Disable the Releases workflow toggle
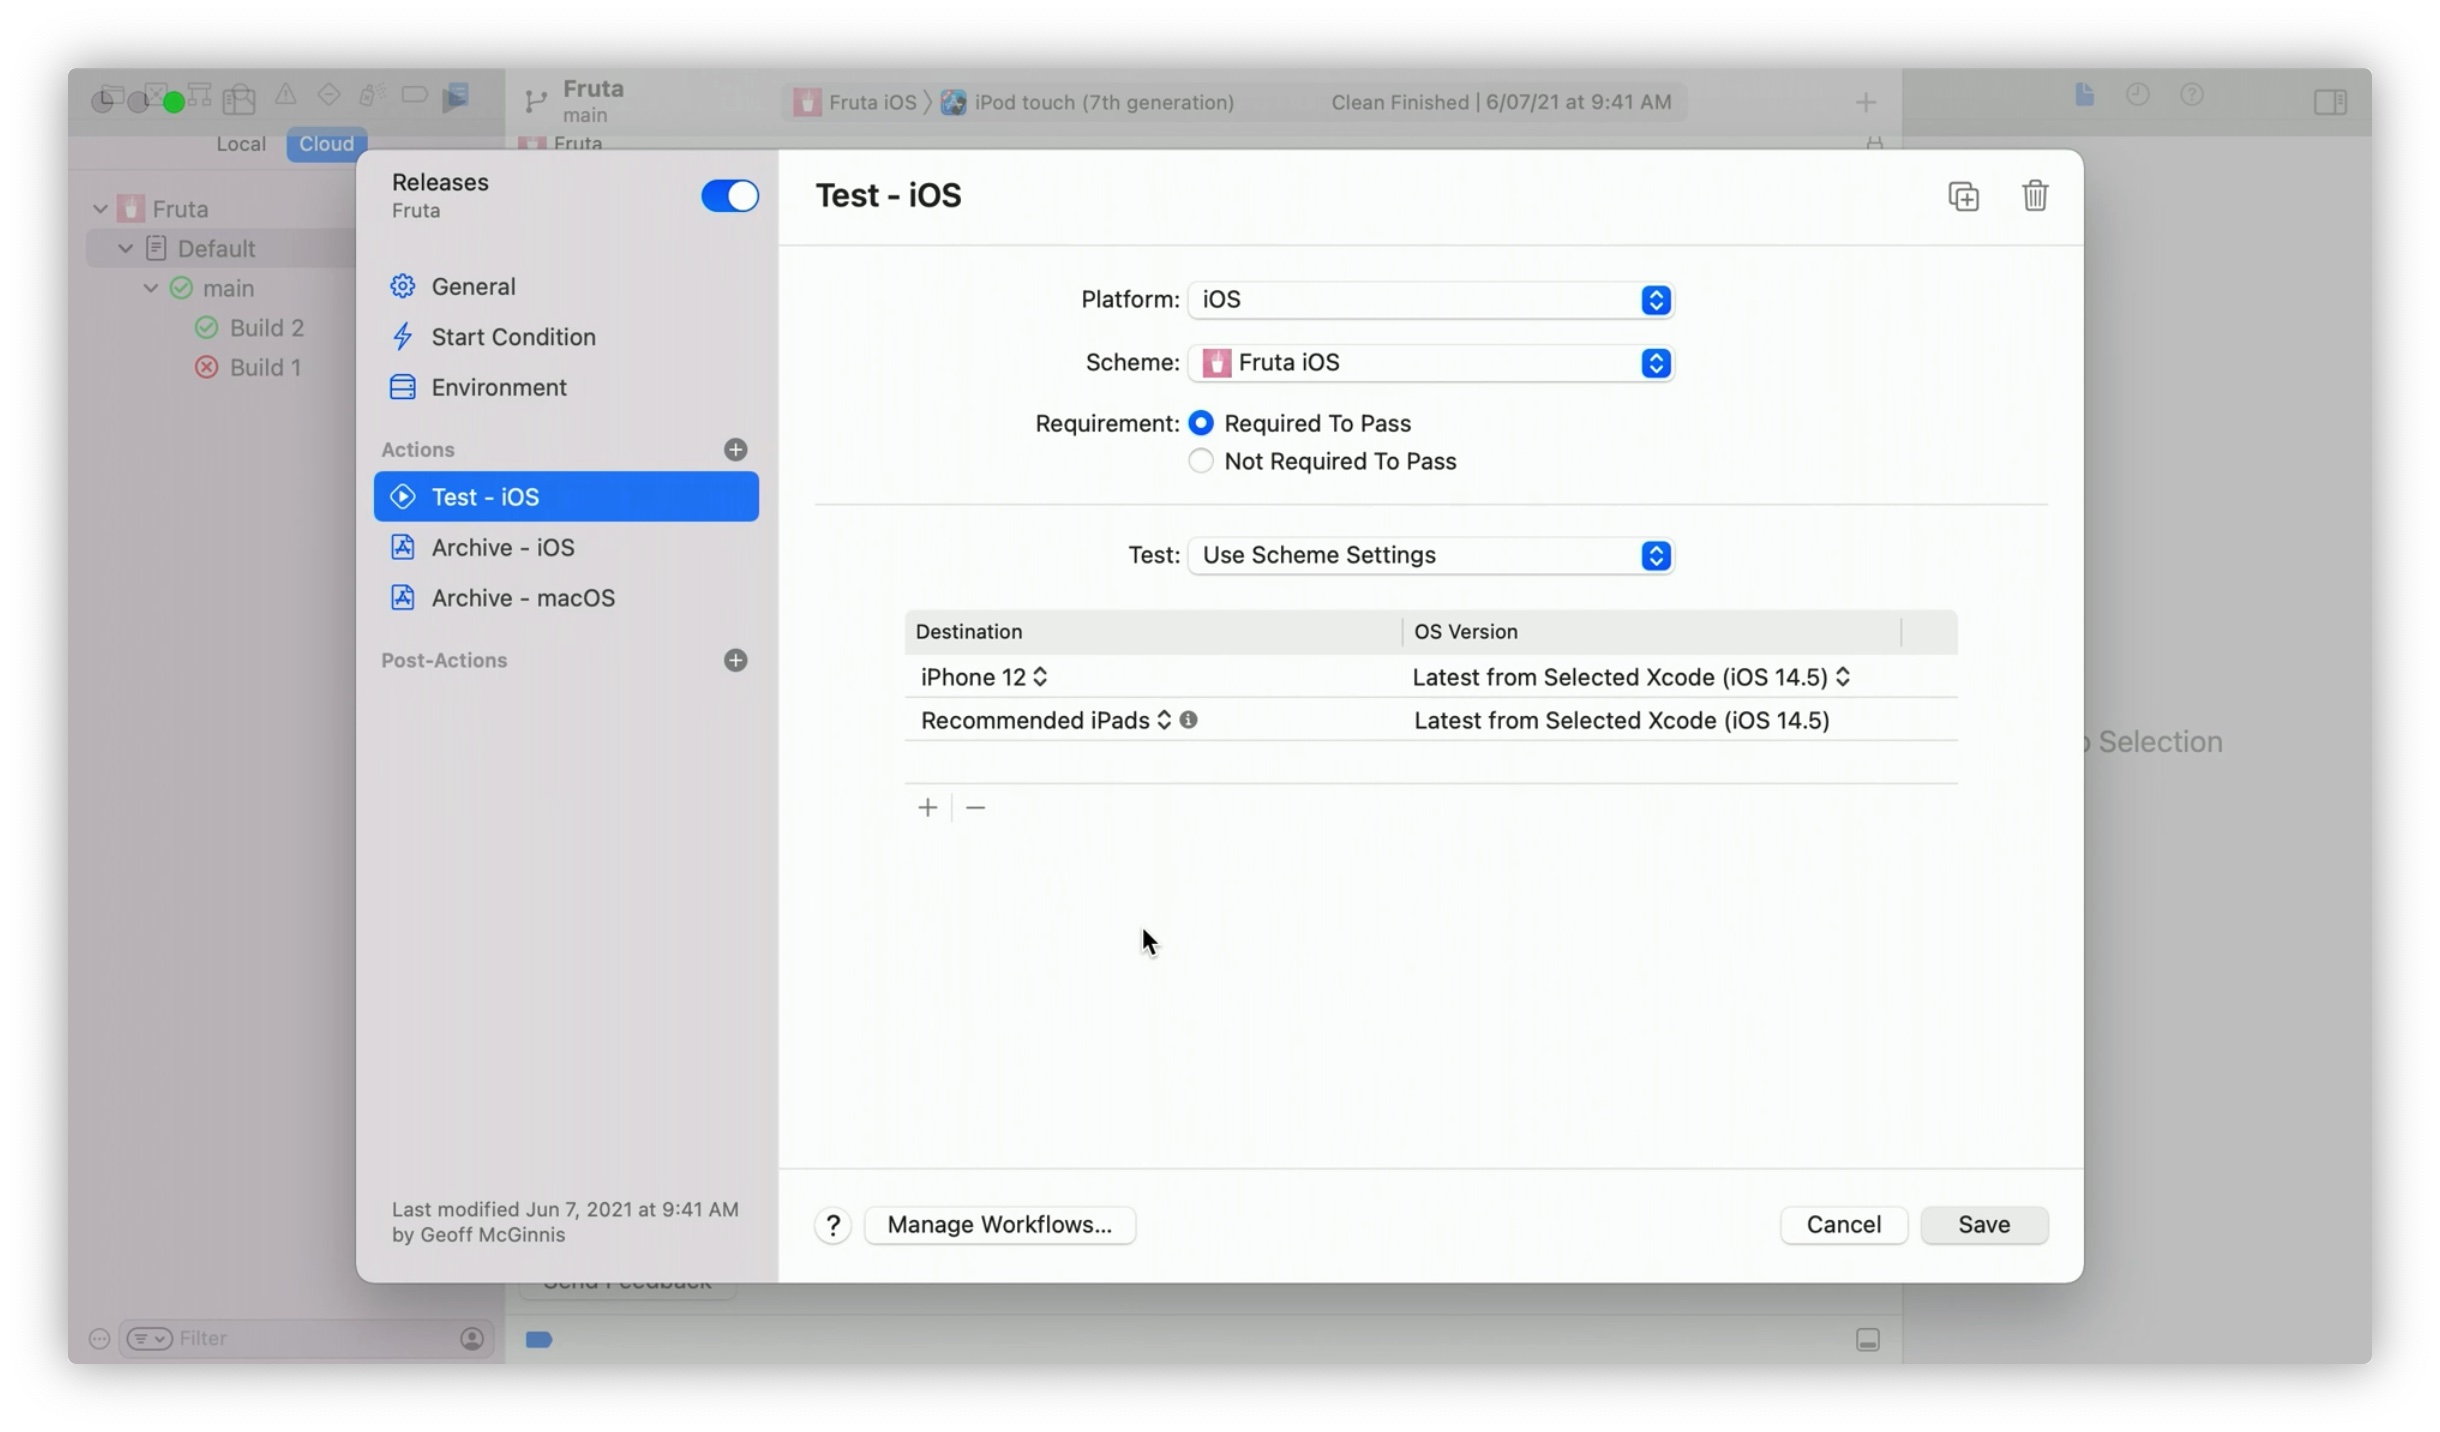Image resolution: width=2440 pixels, height=1432 pixels. point(729,195)
